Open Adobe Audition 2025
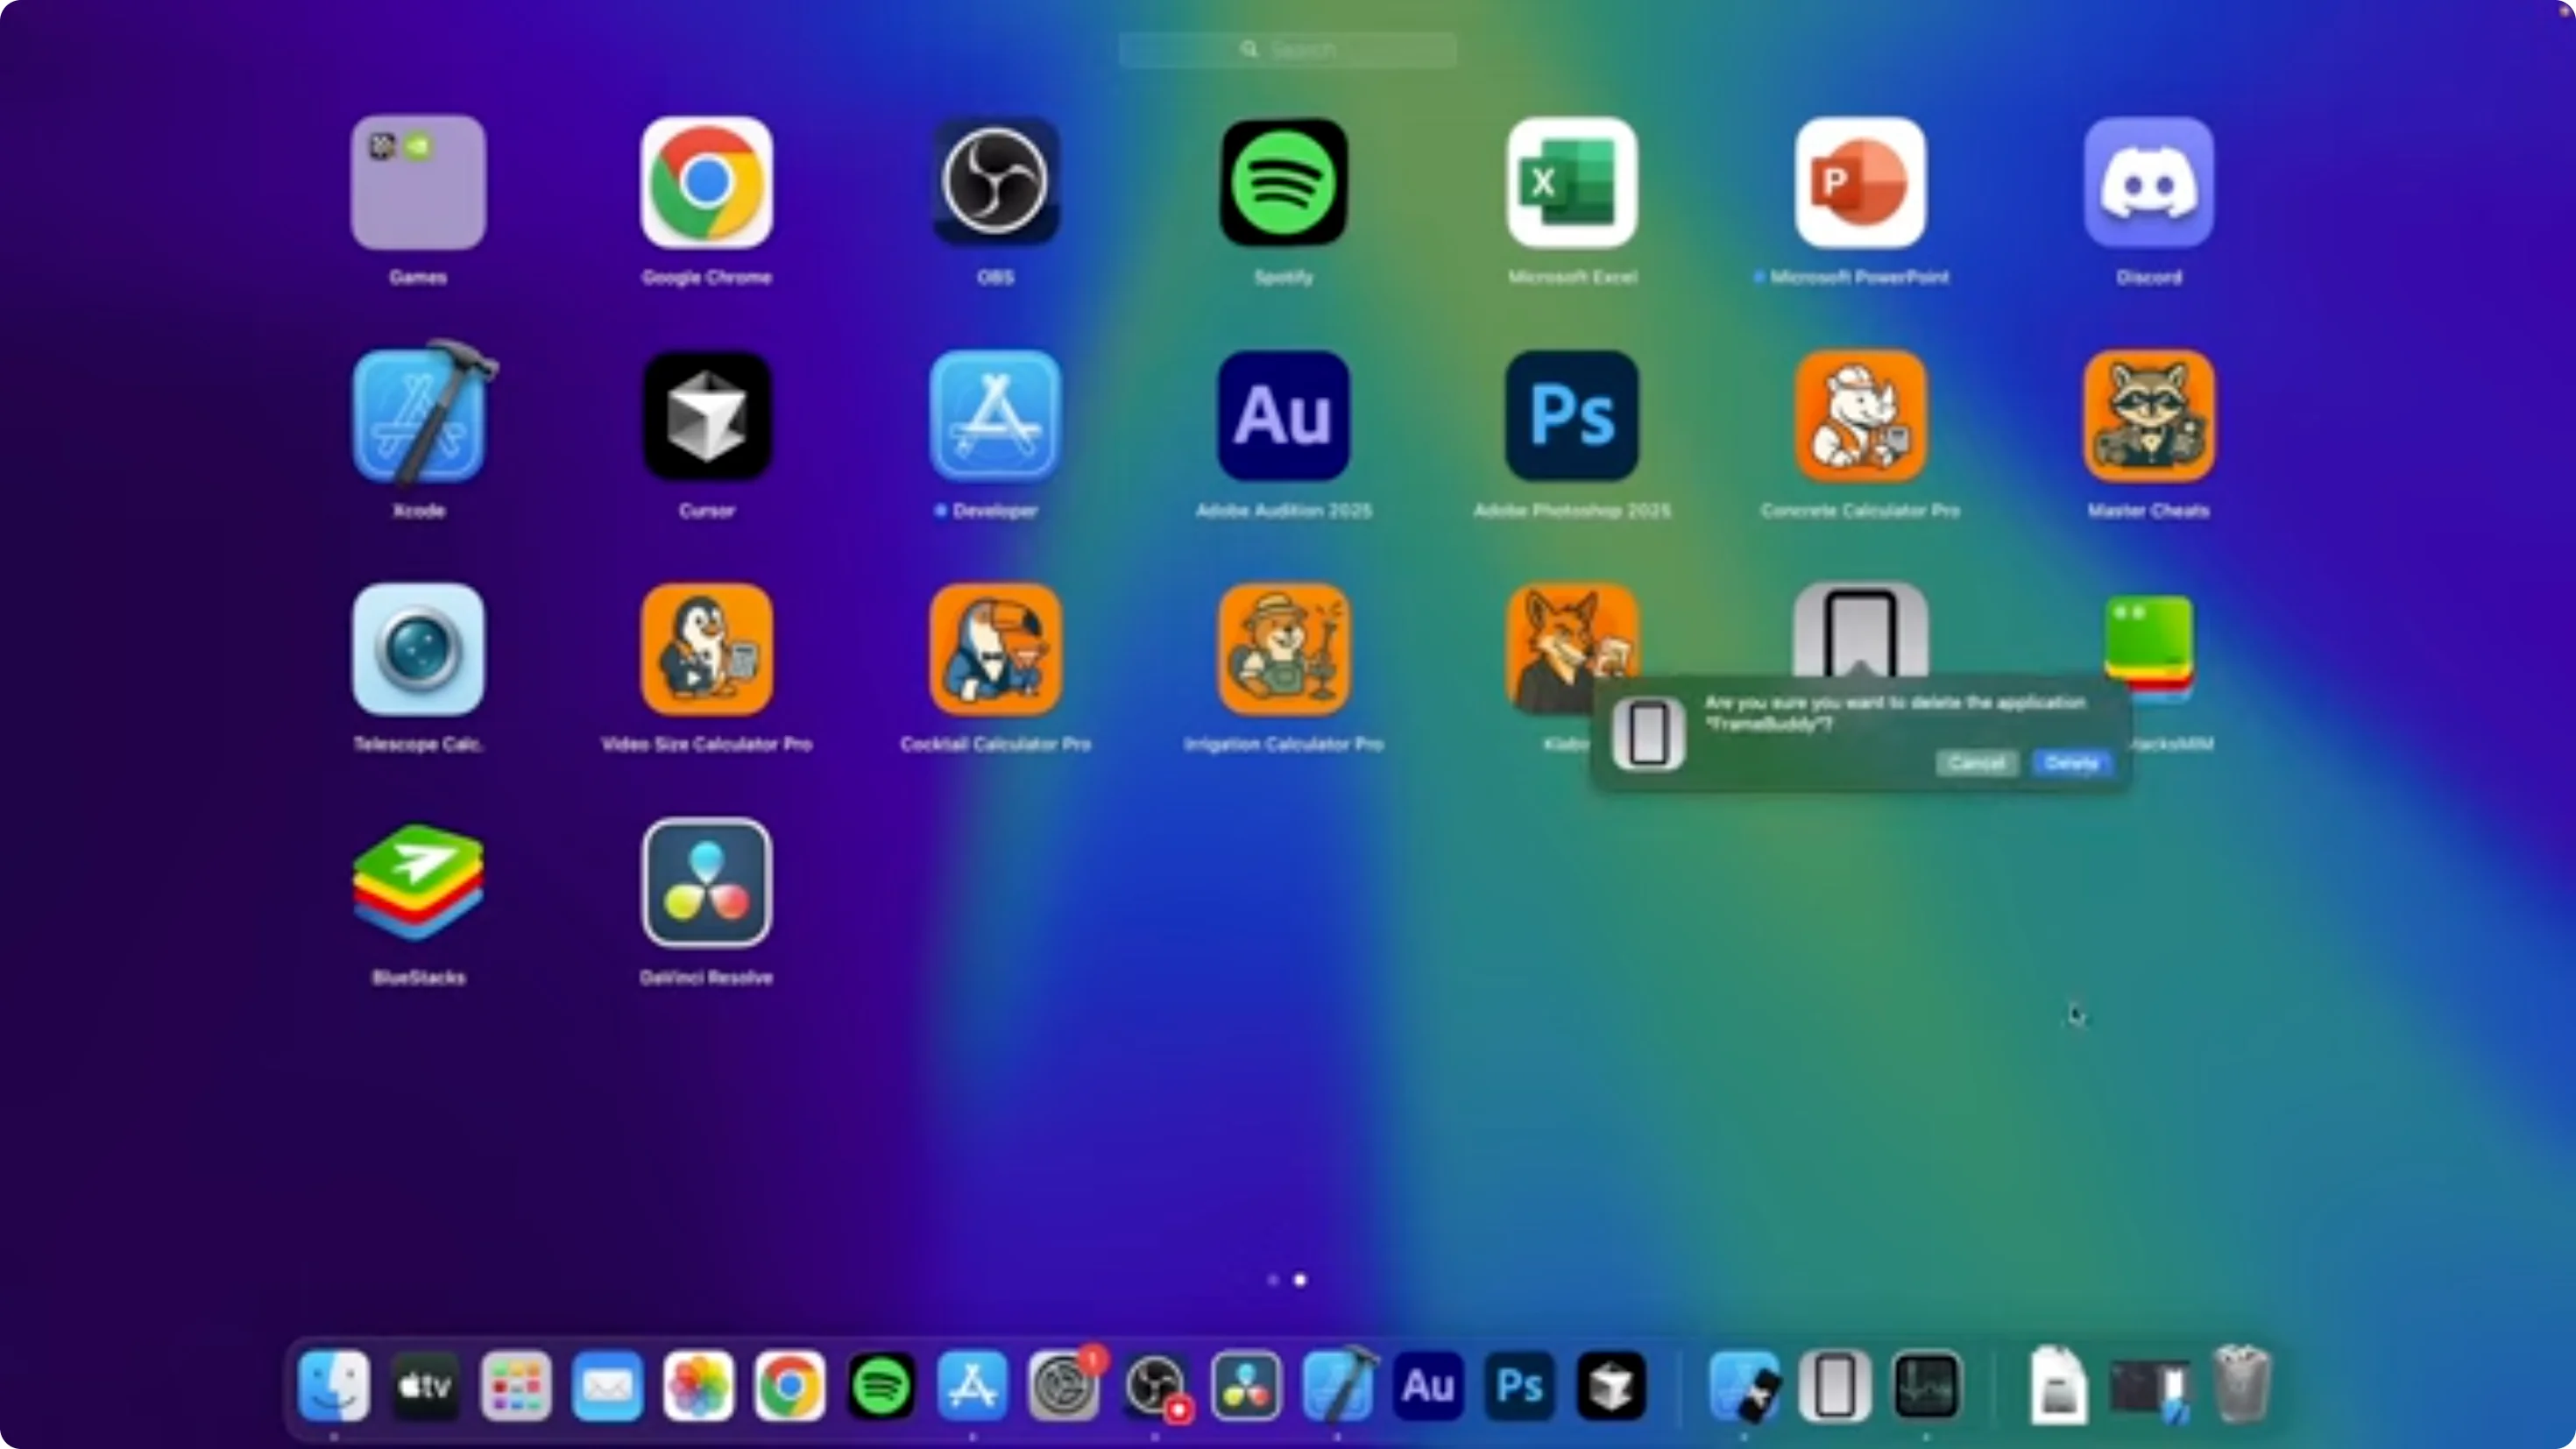The image size is (2576, 1449). [x=1283, y=417]
